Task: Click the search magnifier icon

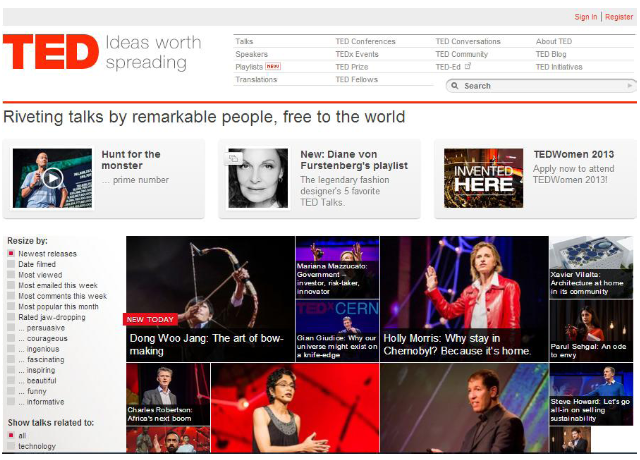Action: coord(456,86)
